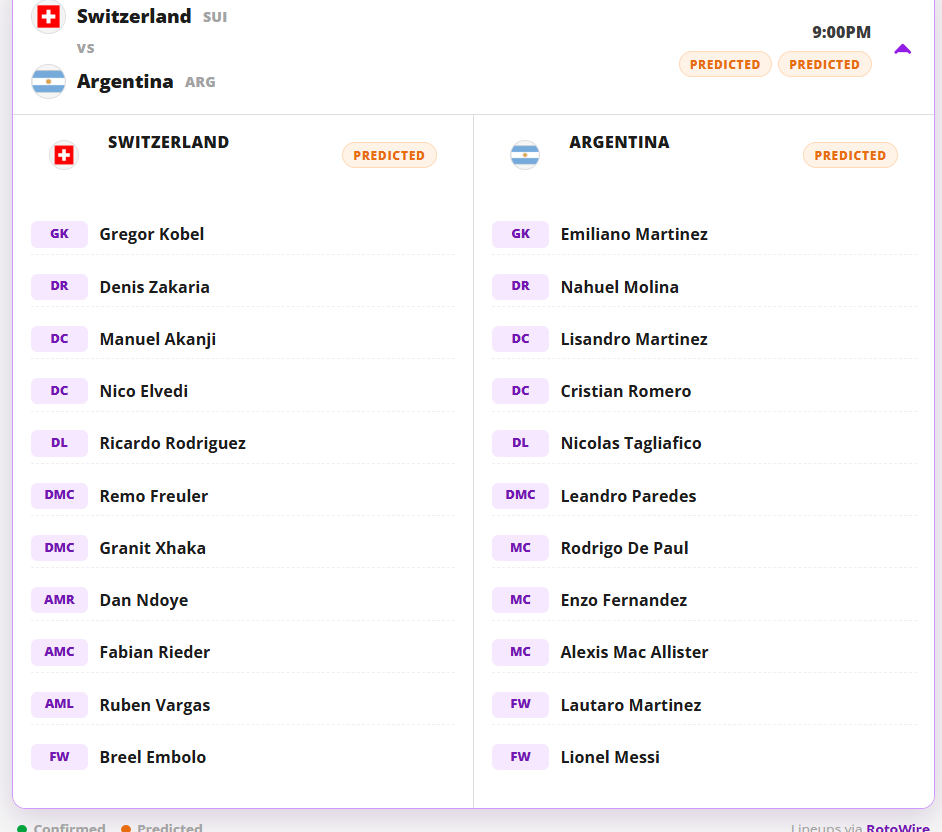Viewport: 942px width, 832px height.
Task: Click the AMC badge beside Fabian Rieder
Action: (x=59, y=652)
